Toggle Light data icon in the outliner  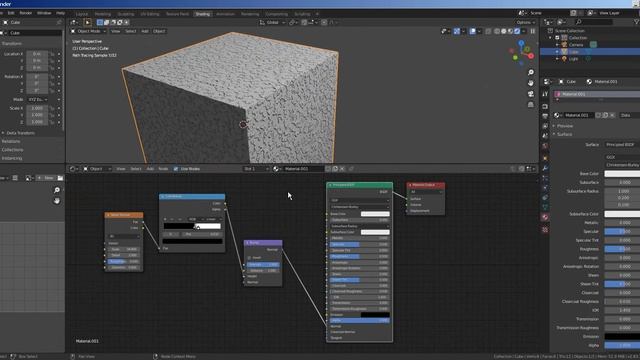[588, 59]
